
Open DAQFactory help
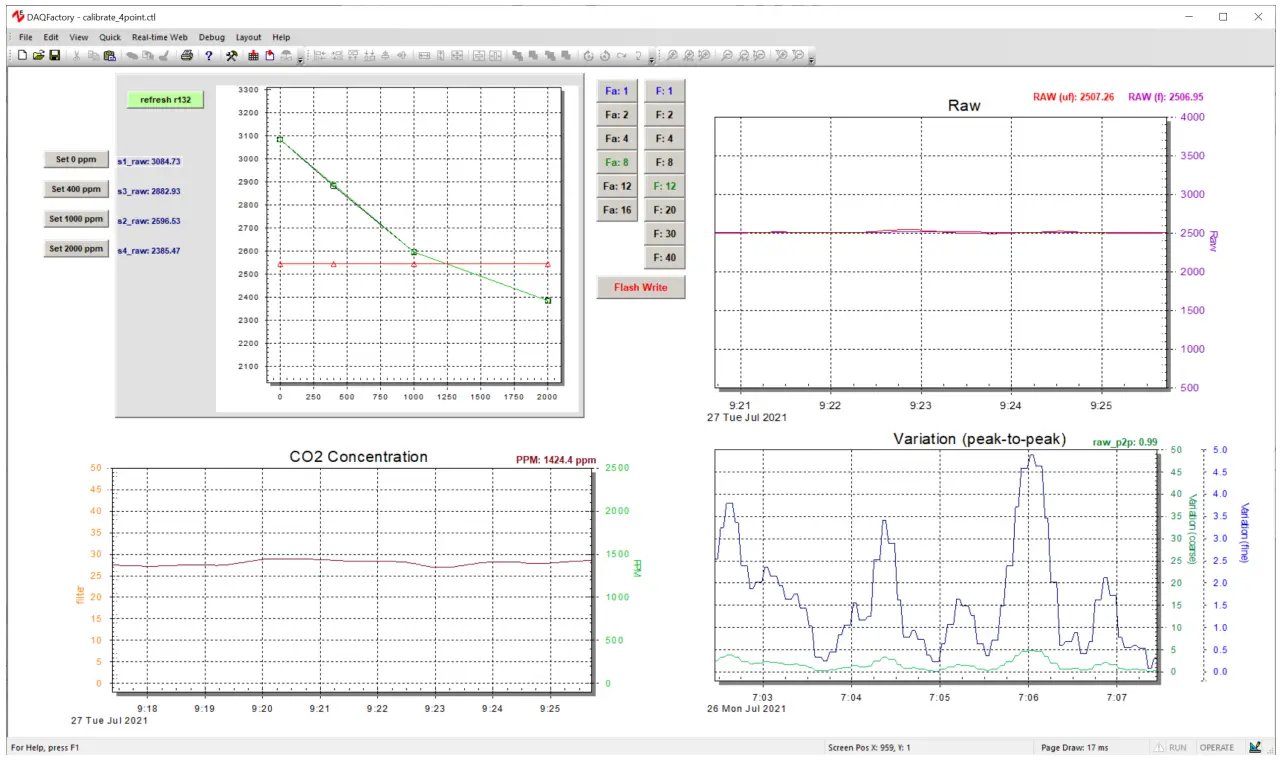(207, 56)
